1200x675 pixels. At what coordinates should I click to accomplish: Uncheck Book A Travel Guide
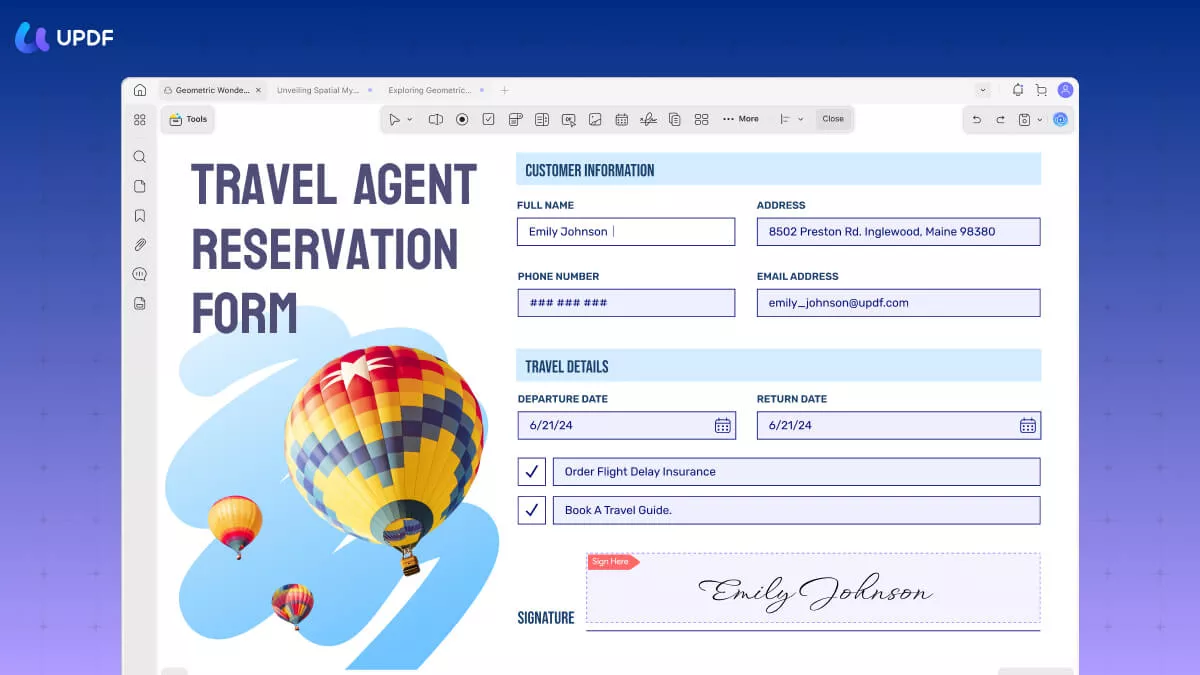(531, 510)
